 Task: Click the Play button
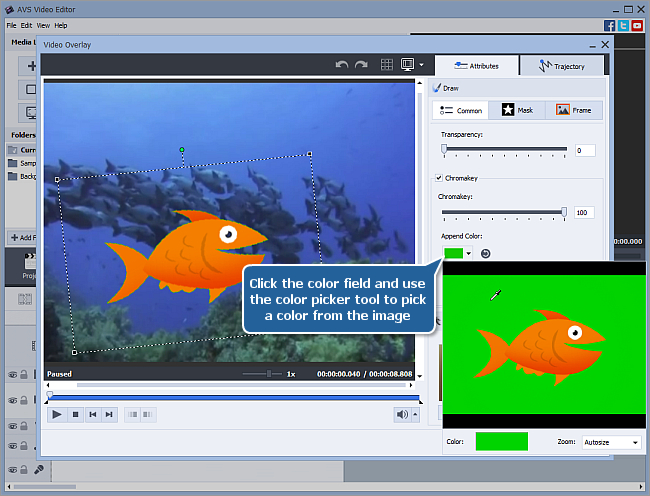(57, 414)
